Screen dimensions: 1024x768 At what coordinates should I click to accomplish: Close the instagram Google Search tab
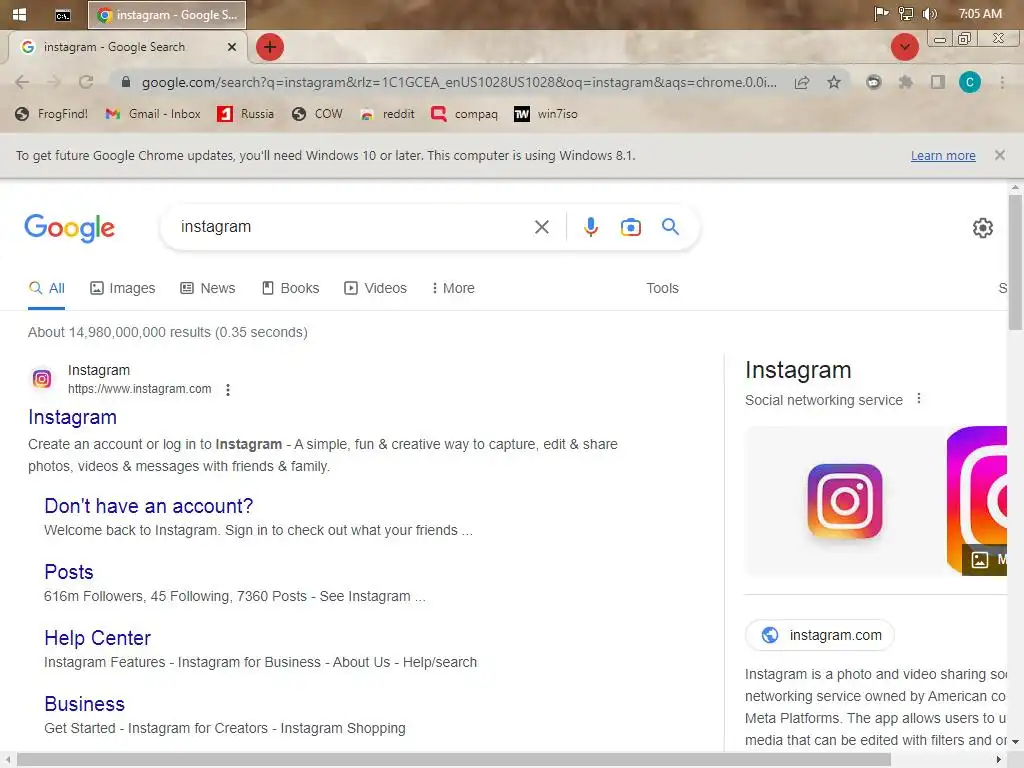pyautogui.click(x=232, y=47)
